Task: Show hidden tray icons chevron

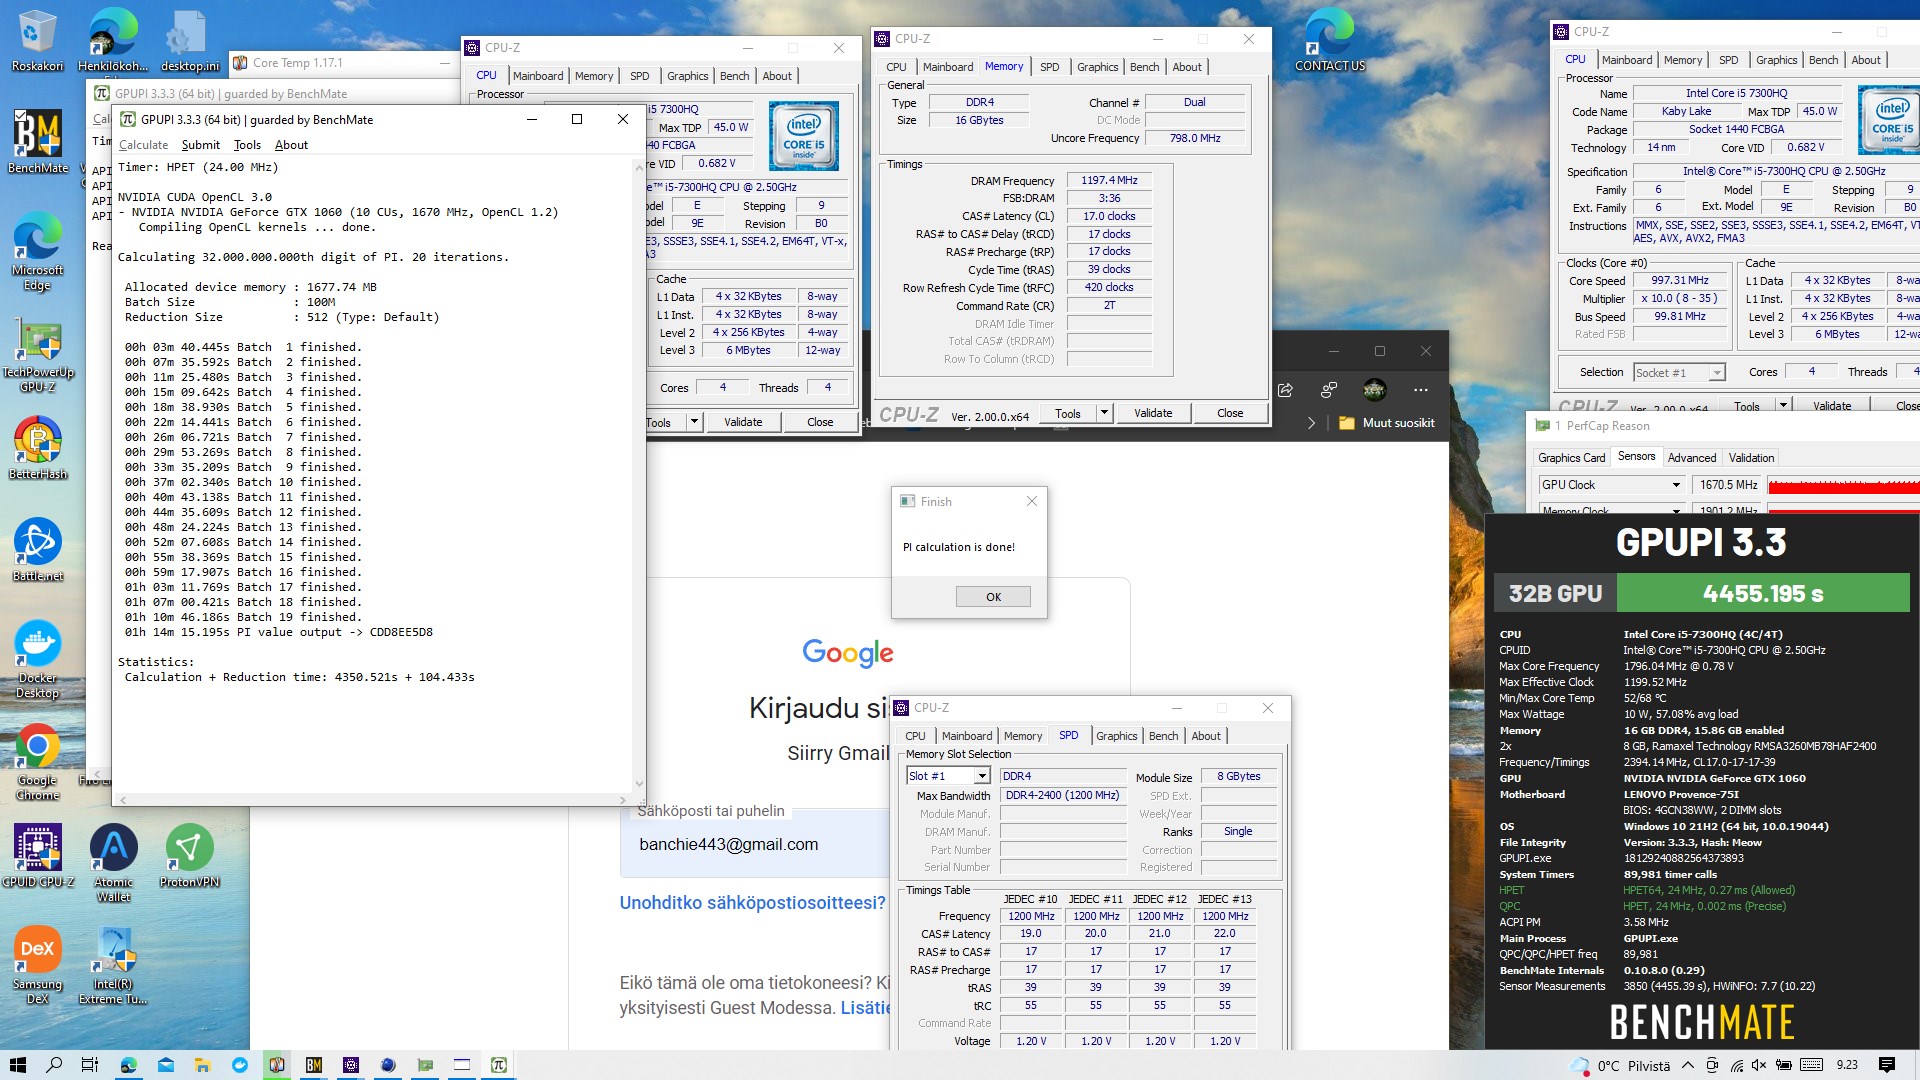Action: point(1688,1065)
